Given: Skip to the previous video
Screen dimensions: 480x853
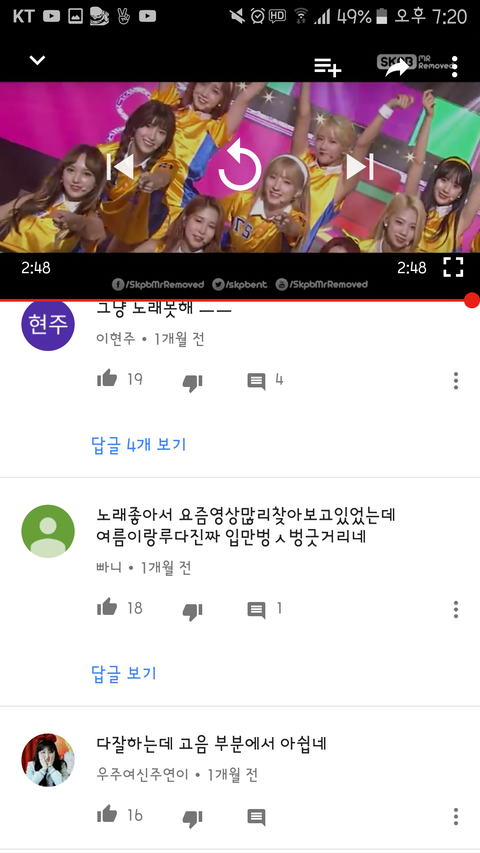Looking at the screenshot, I should point(120,166).
